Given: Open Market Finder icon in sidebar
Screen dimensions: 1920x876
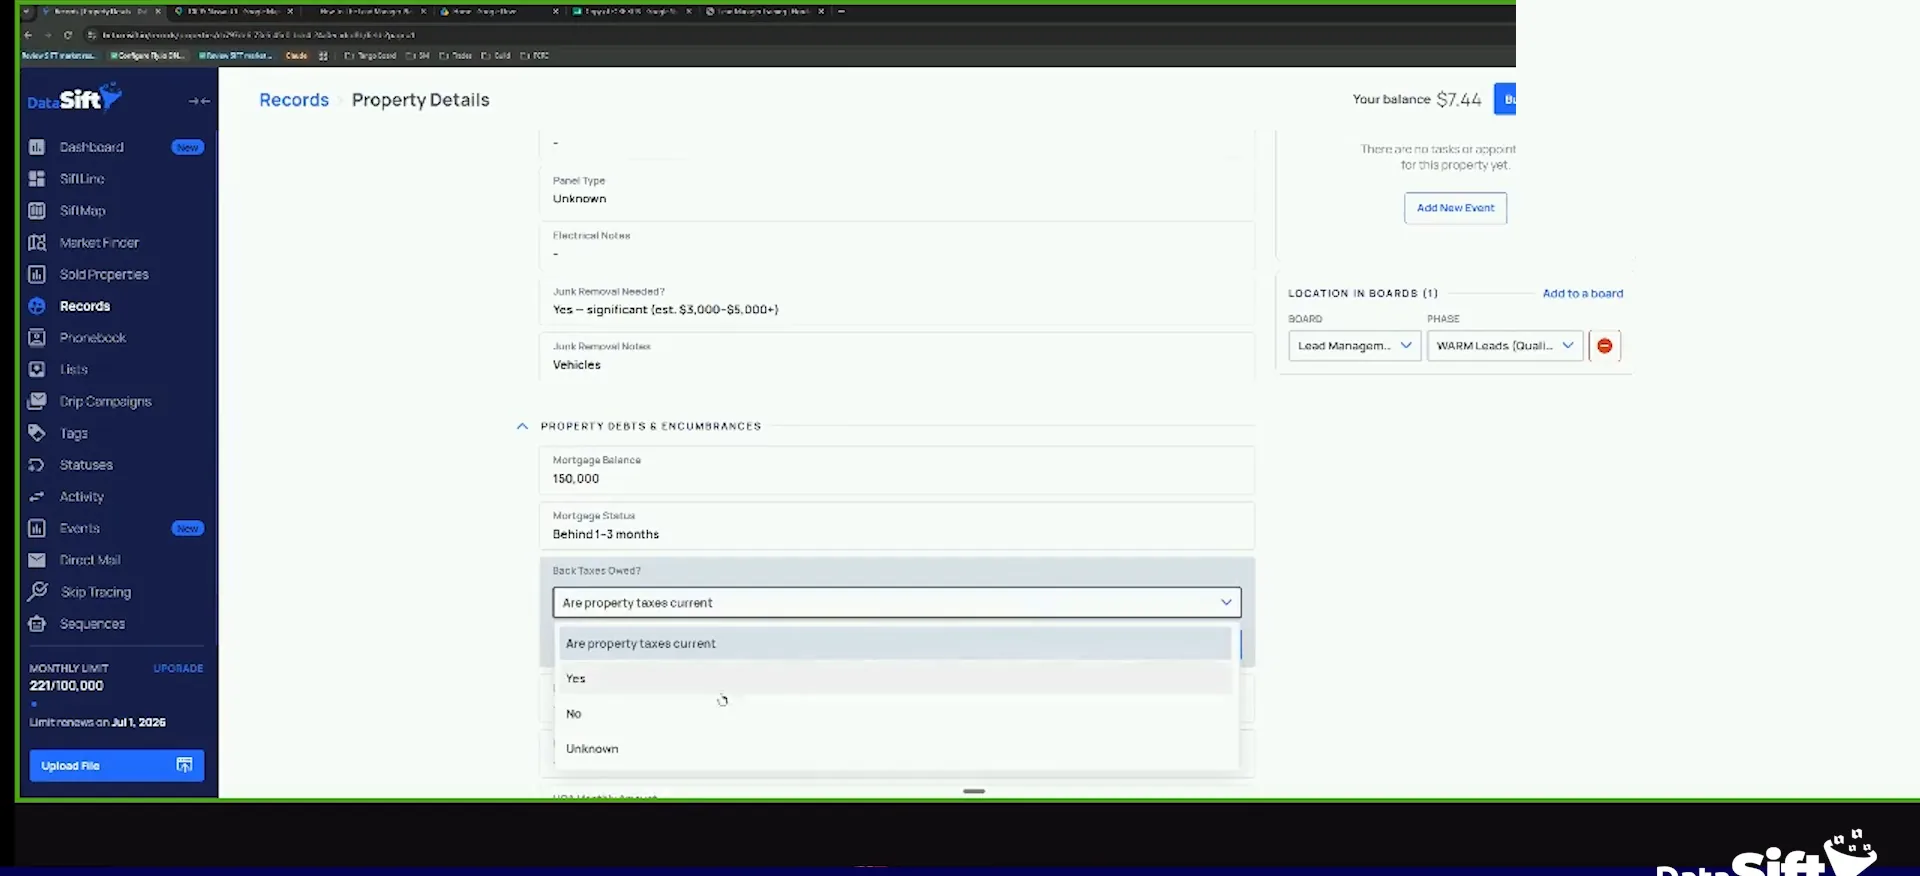Looking at the screenshot, I should (x=37, y=243).
